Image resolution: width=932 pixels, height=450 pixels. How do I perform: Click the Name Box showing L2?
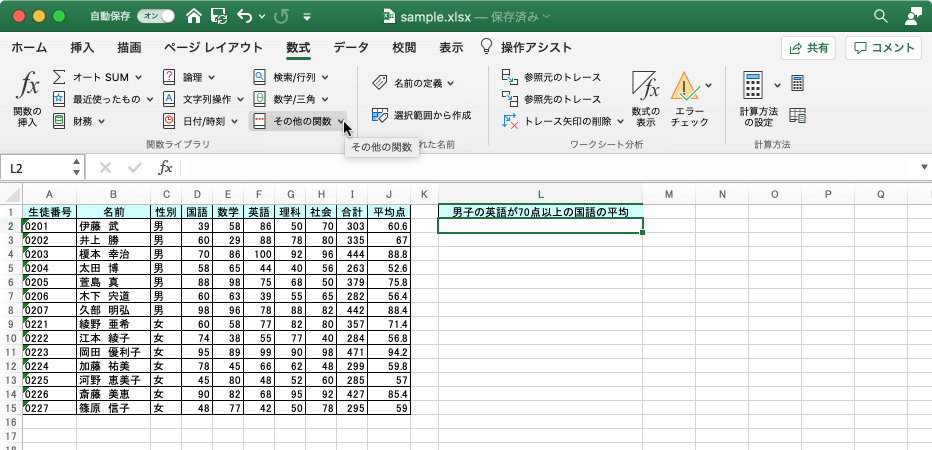[x=38, y=168]
